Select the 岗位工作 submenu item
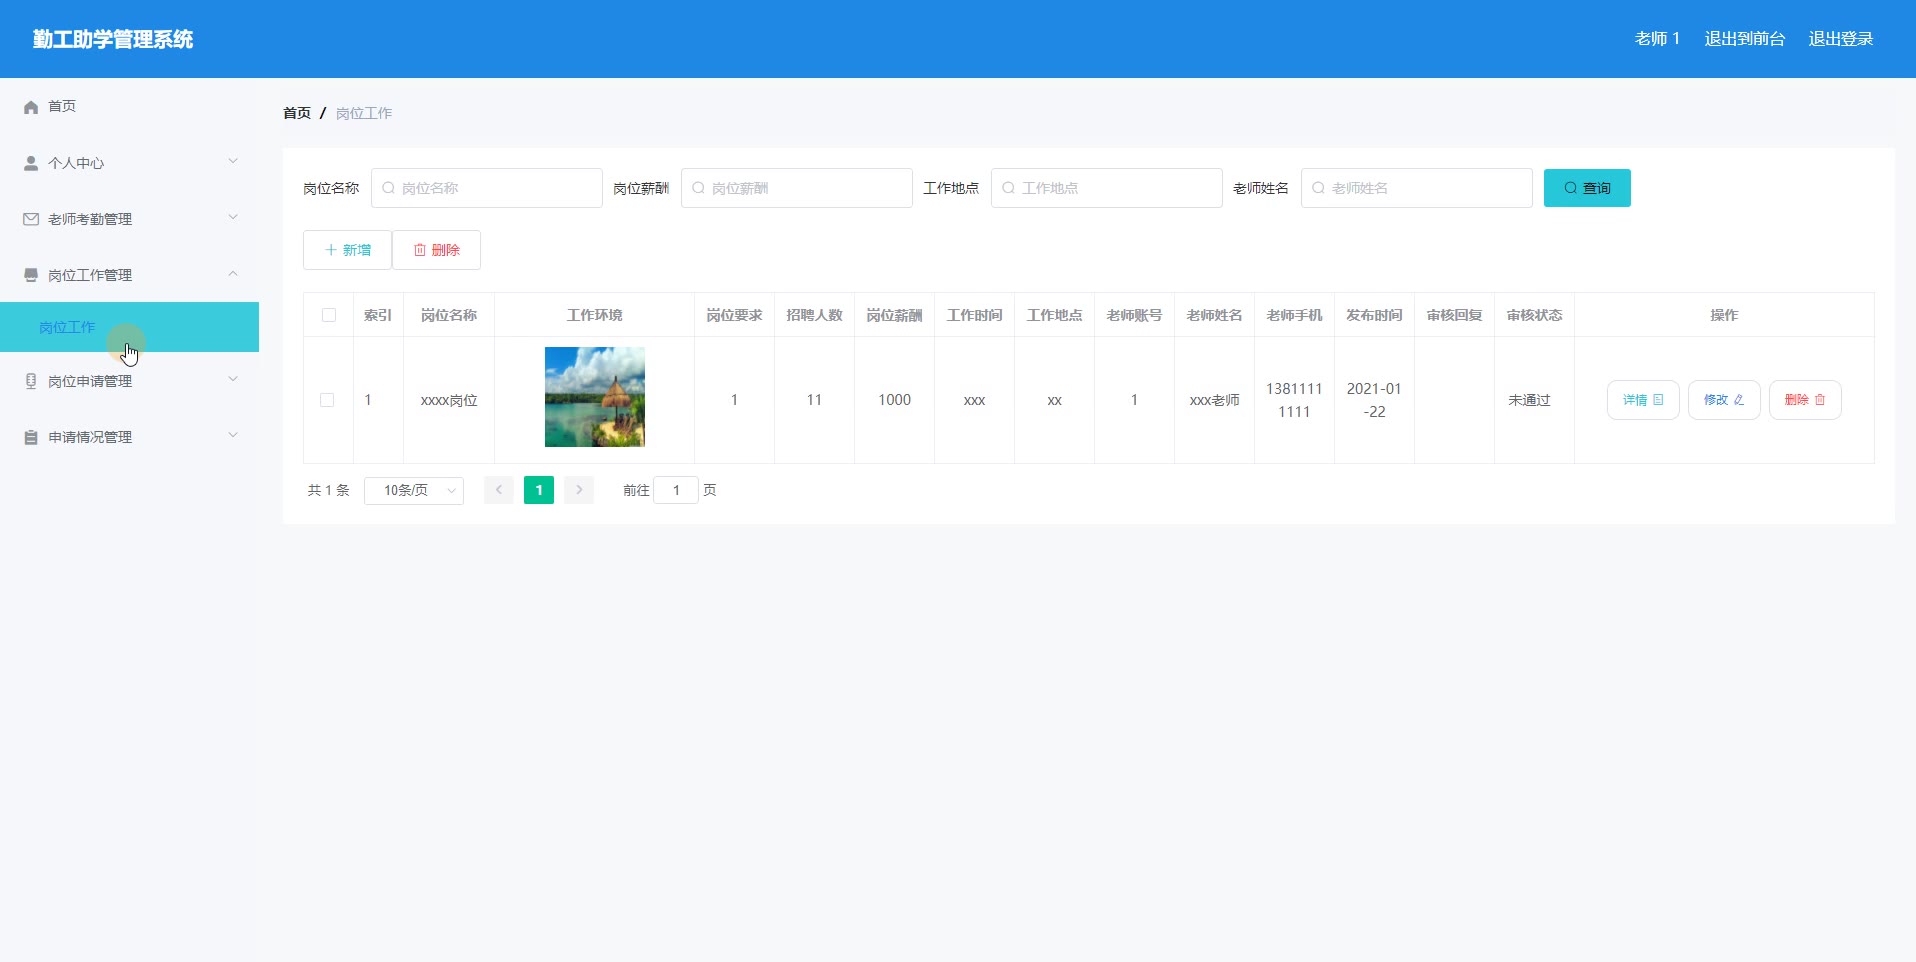The height and width of the screenshot is (962, 1916). 67,327
